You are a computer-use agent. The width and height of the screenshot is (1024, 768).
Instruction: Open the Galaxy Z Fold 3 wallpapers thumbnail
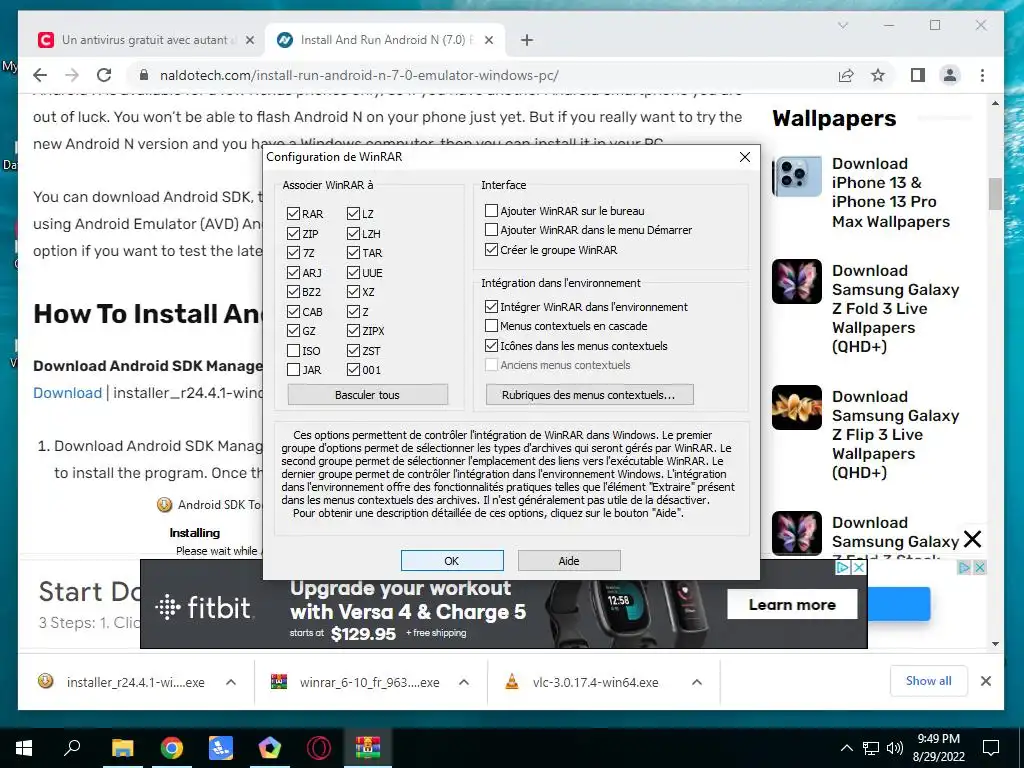click(797, 281)
